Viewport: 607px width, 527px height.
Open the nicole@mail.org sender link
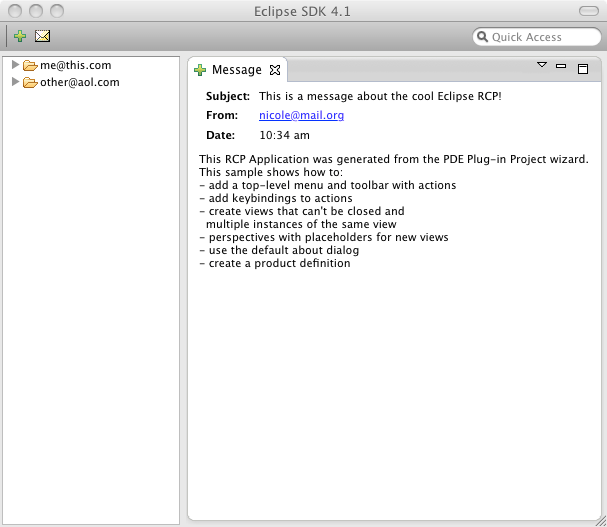(301, 116)
